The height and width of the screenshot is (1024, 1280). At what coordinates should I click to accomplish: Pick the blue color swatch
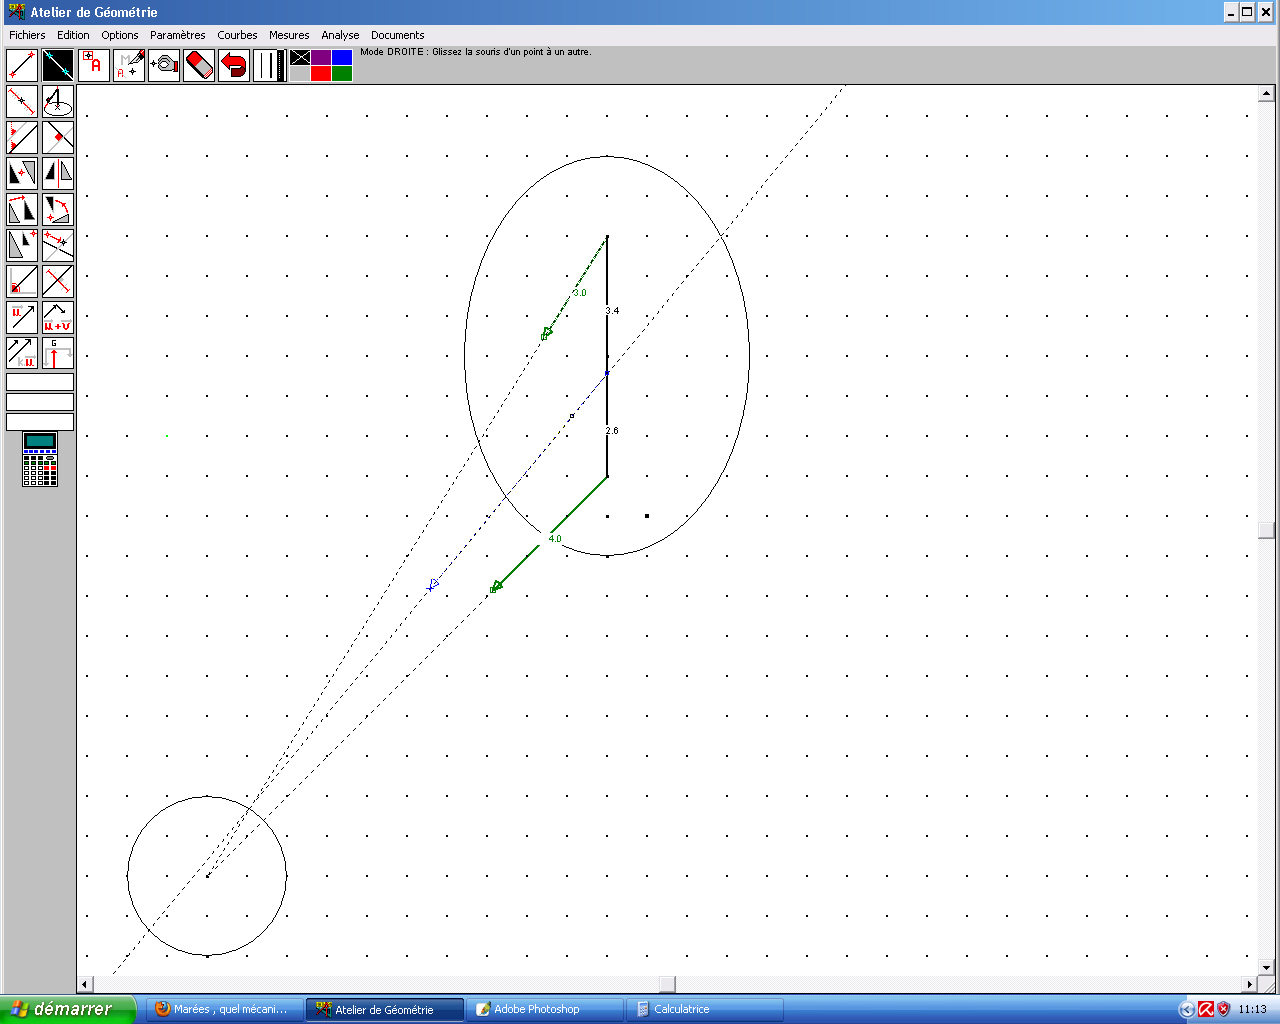click(342, 57)
